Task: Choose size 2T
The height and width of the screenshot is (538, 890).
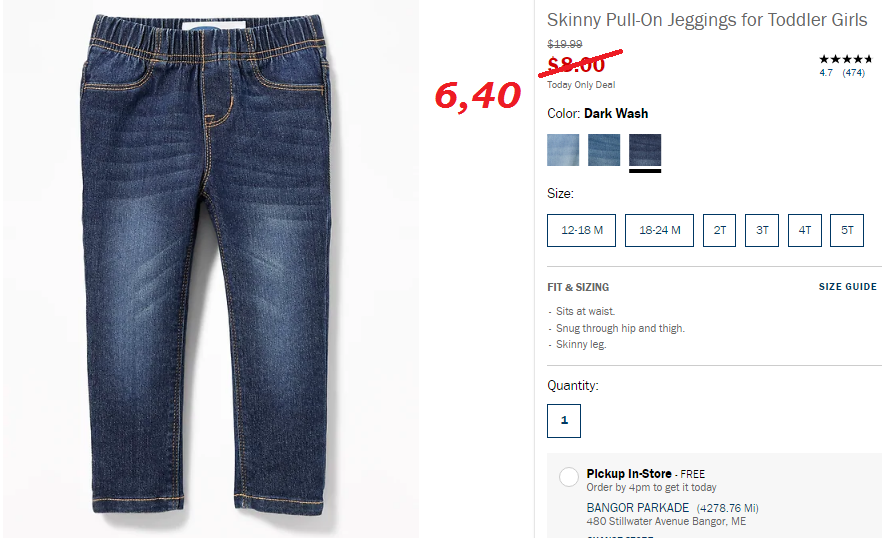Action: click(x=719, y=230)
